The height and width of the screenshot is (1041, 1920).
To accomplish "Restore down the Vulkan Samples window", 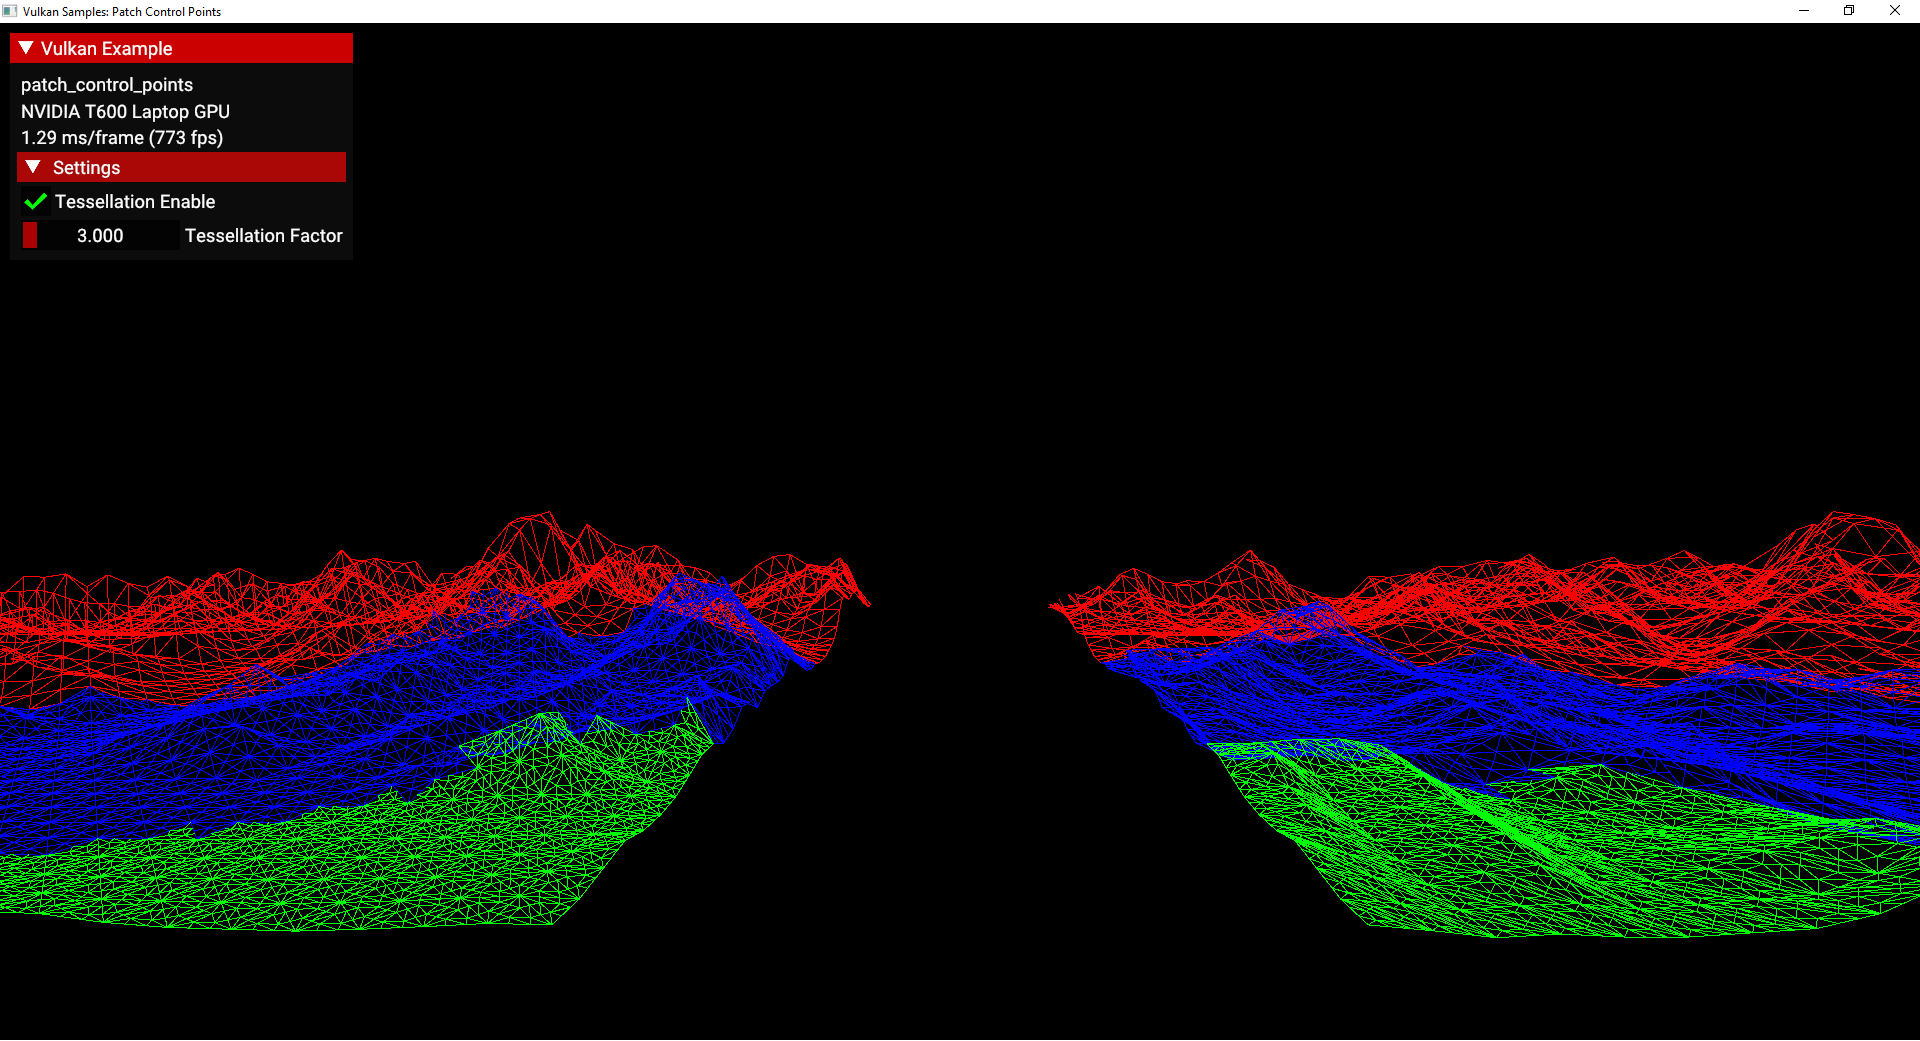I will click(x=1849, y=11).
